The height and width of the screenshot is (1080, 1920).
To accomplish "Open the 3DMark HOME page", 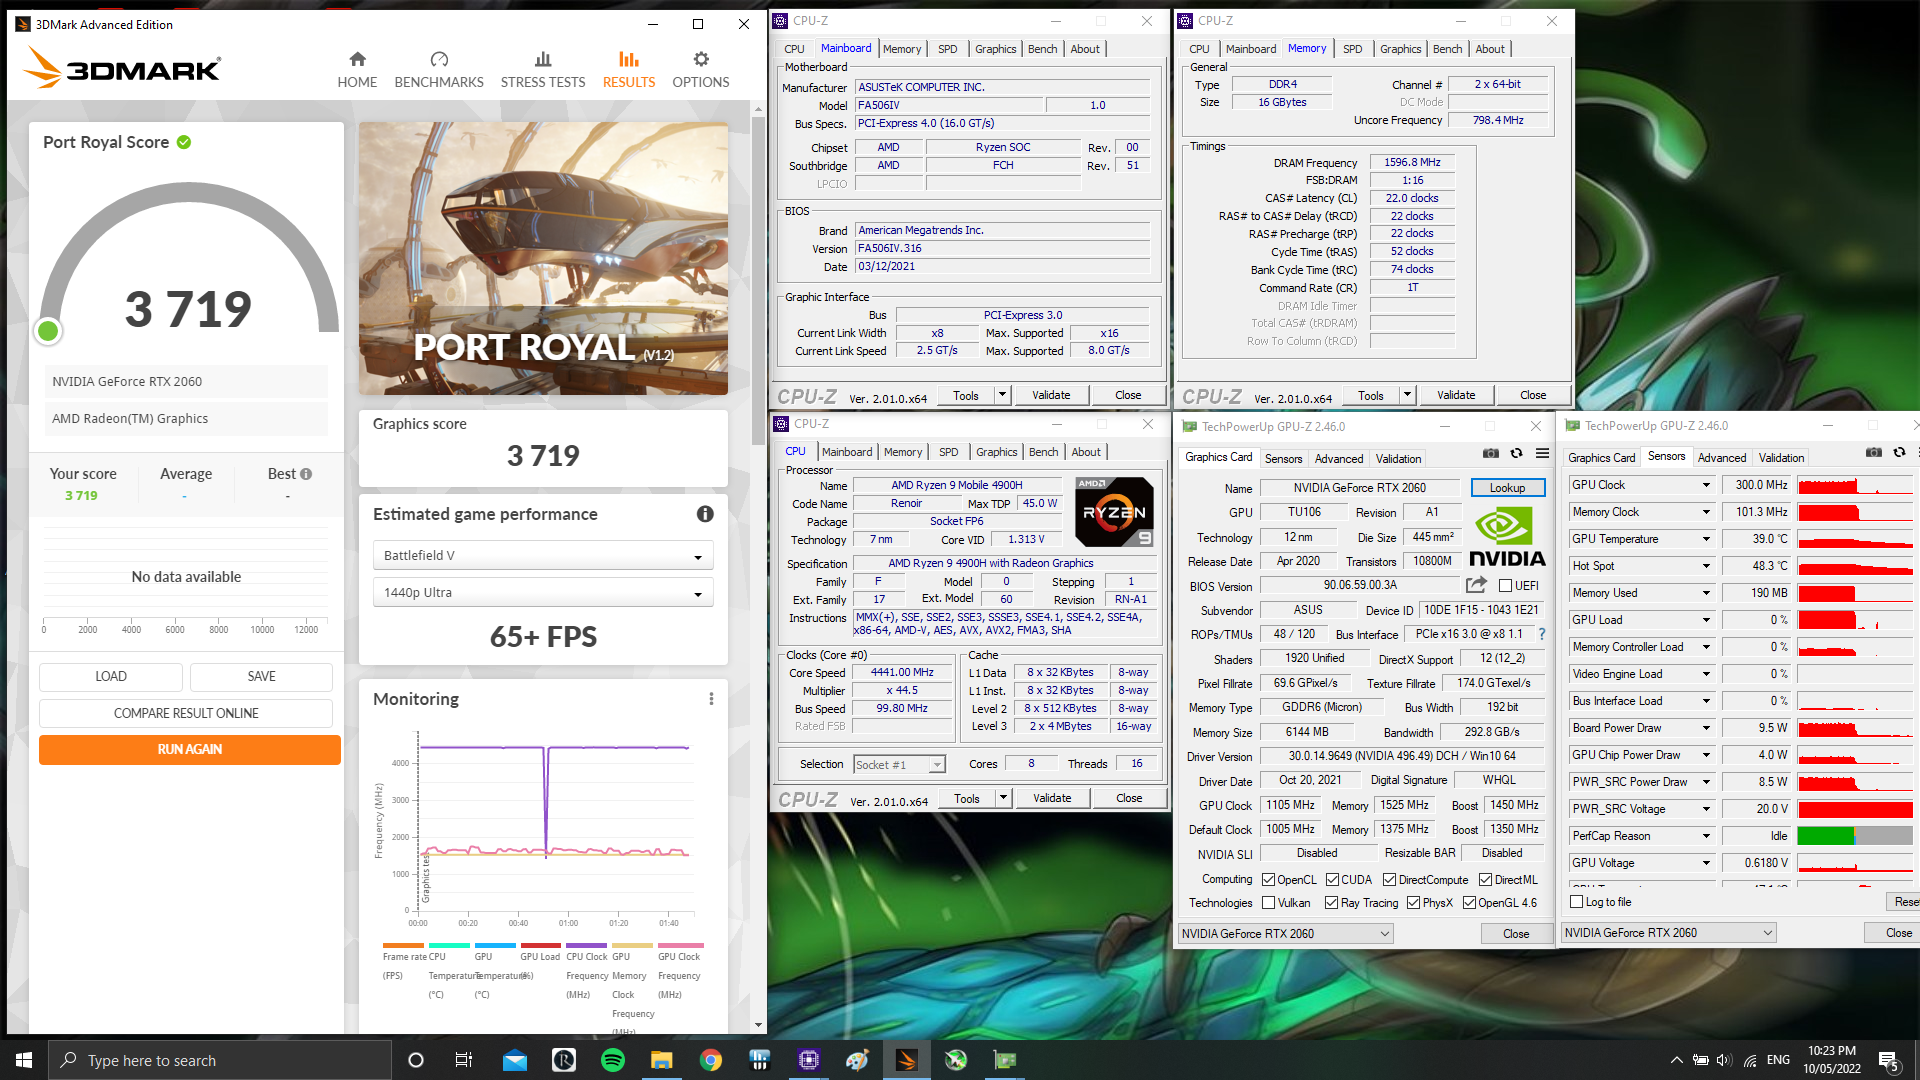I will (x=357, y=70).
